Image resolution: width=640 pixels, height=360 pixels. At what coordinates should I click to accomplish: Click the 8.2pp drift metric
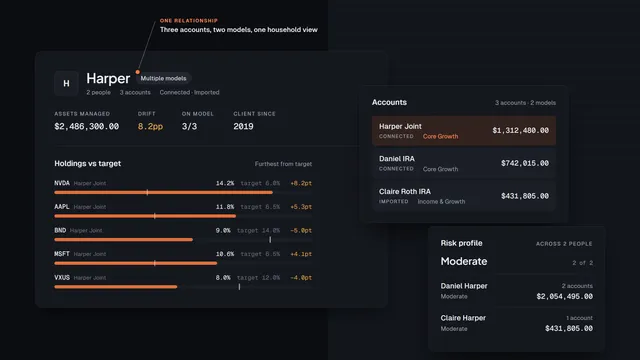point(150,127)
